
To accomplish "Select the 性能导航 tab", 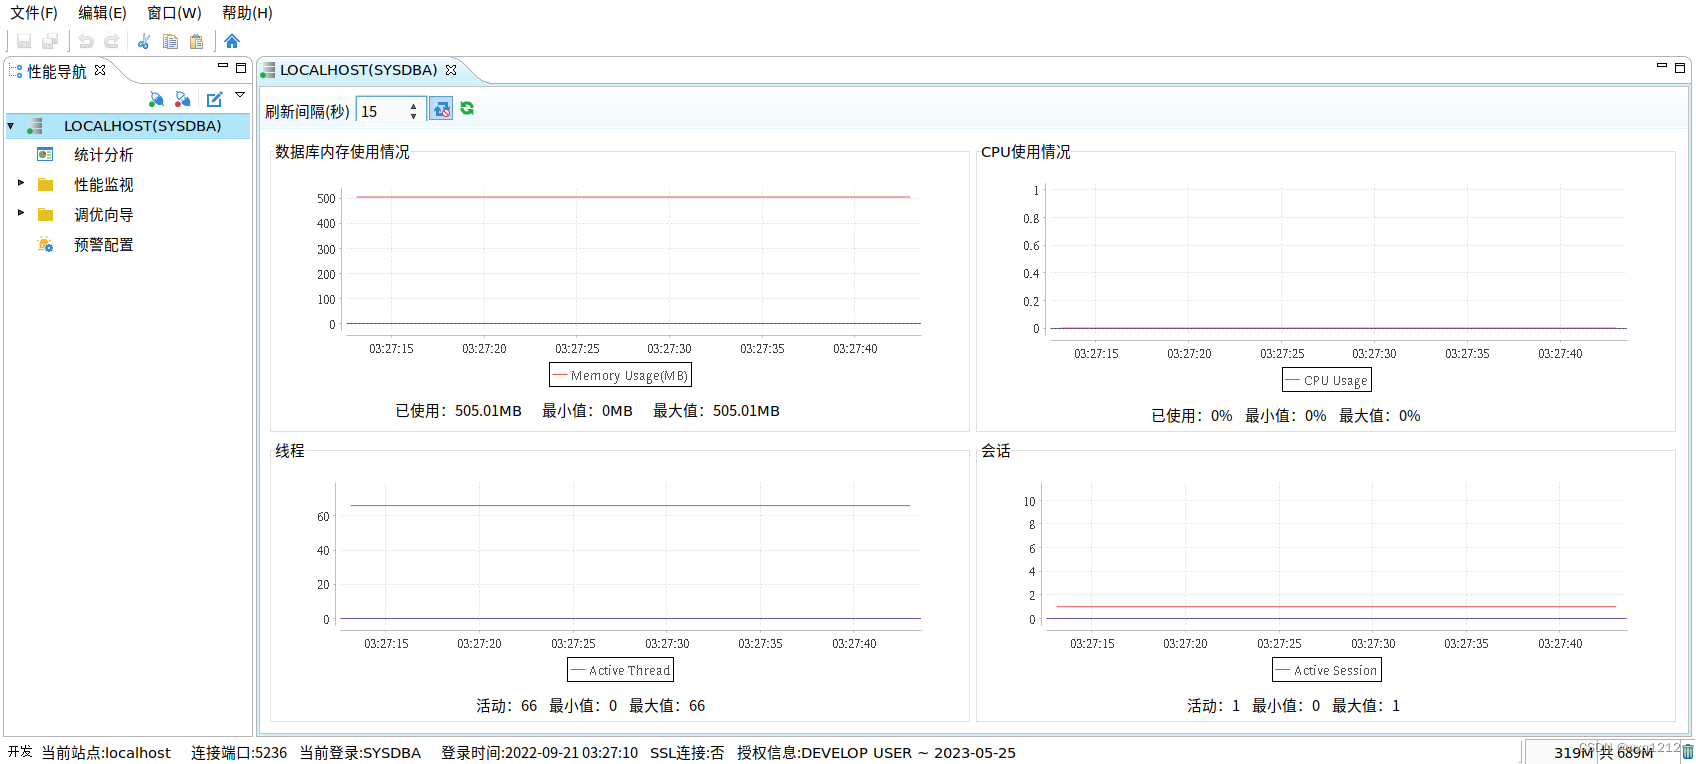I will [x=56, y=71].
